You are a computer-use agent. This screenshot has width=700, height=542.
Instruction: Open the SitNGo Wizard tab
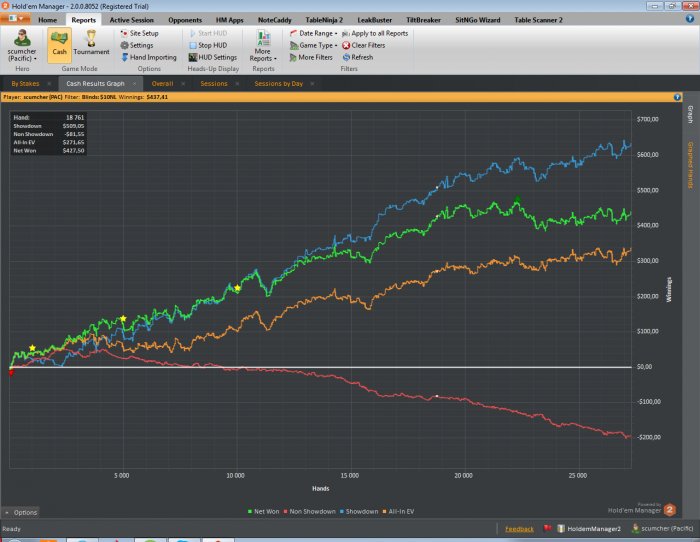477,20
